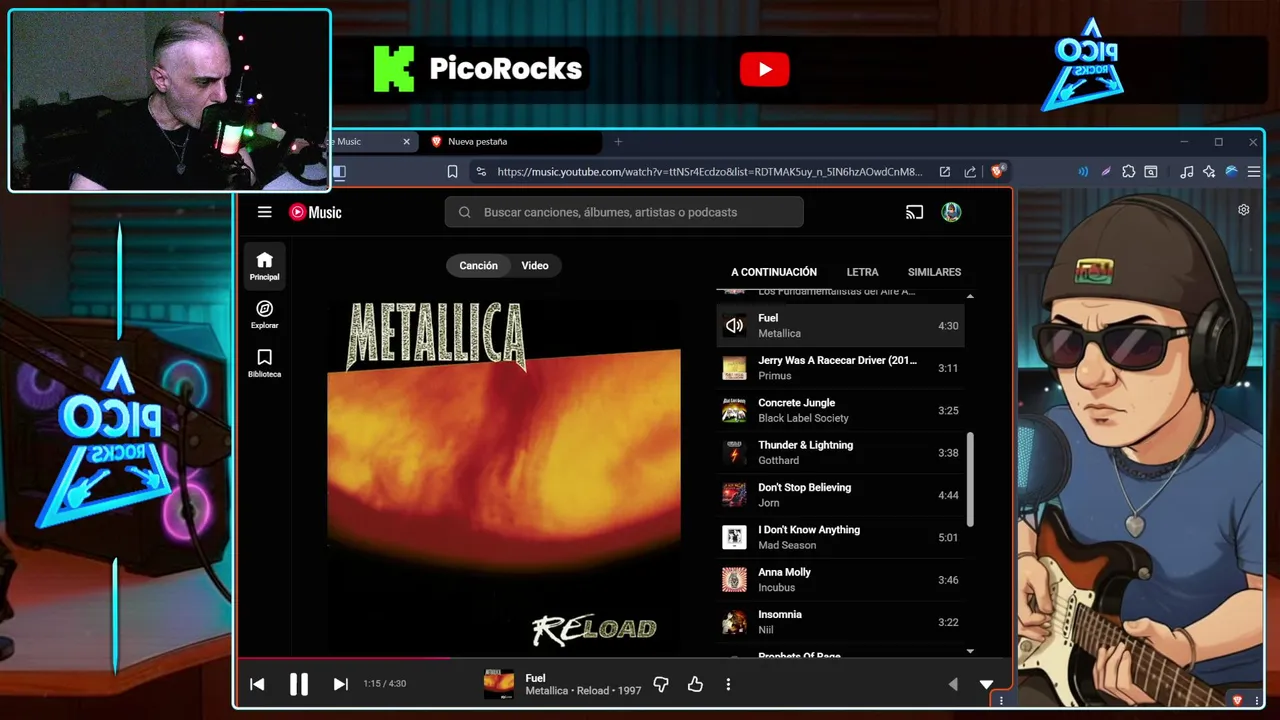Image resolution: width=1280 pixels, height=720 pixels.
Task: Open the SIMILARES tab
Action: (x=934, y=272)
